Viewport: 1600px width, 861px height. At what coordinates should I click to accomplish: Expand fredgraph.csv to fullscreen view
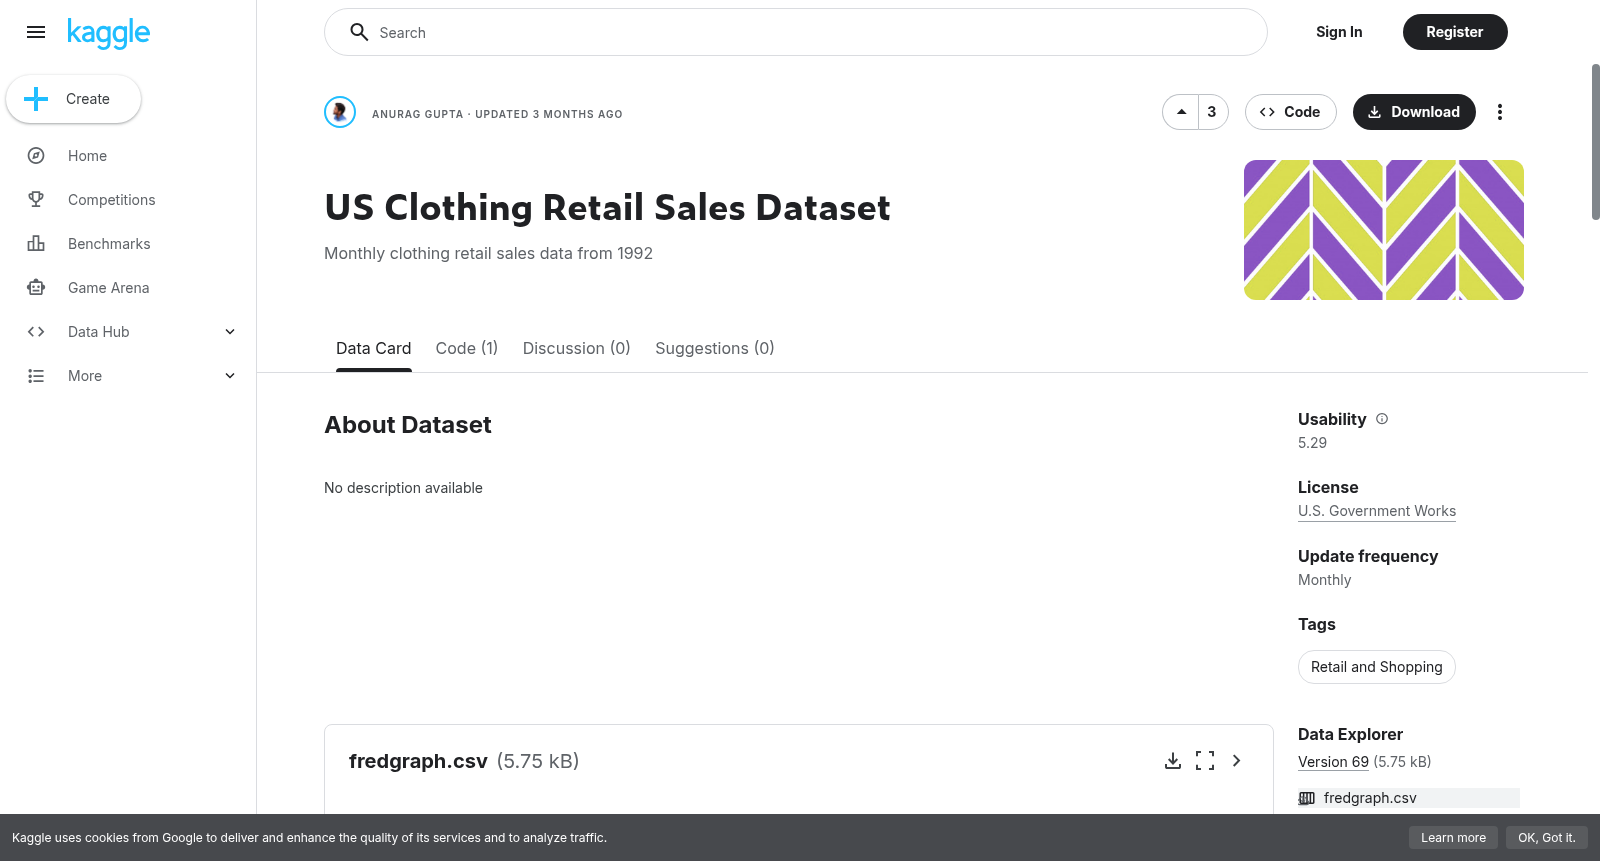[1205, 761]
